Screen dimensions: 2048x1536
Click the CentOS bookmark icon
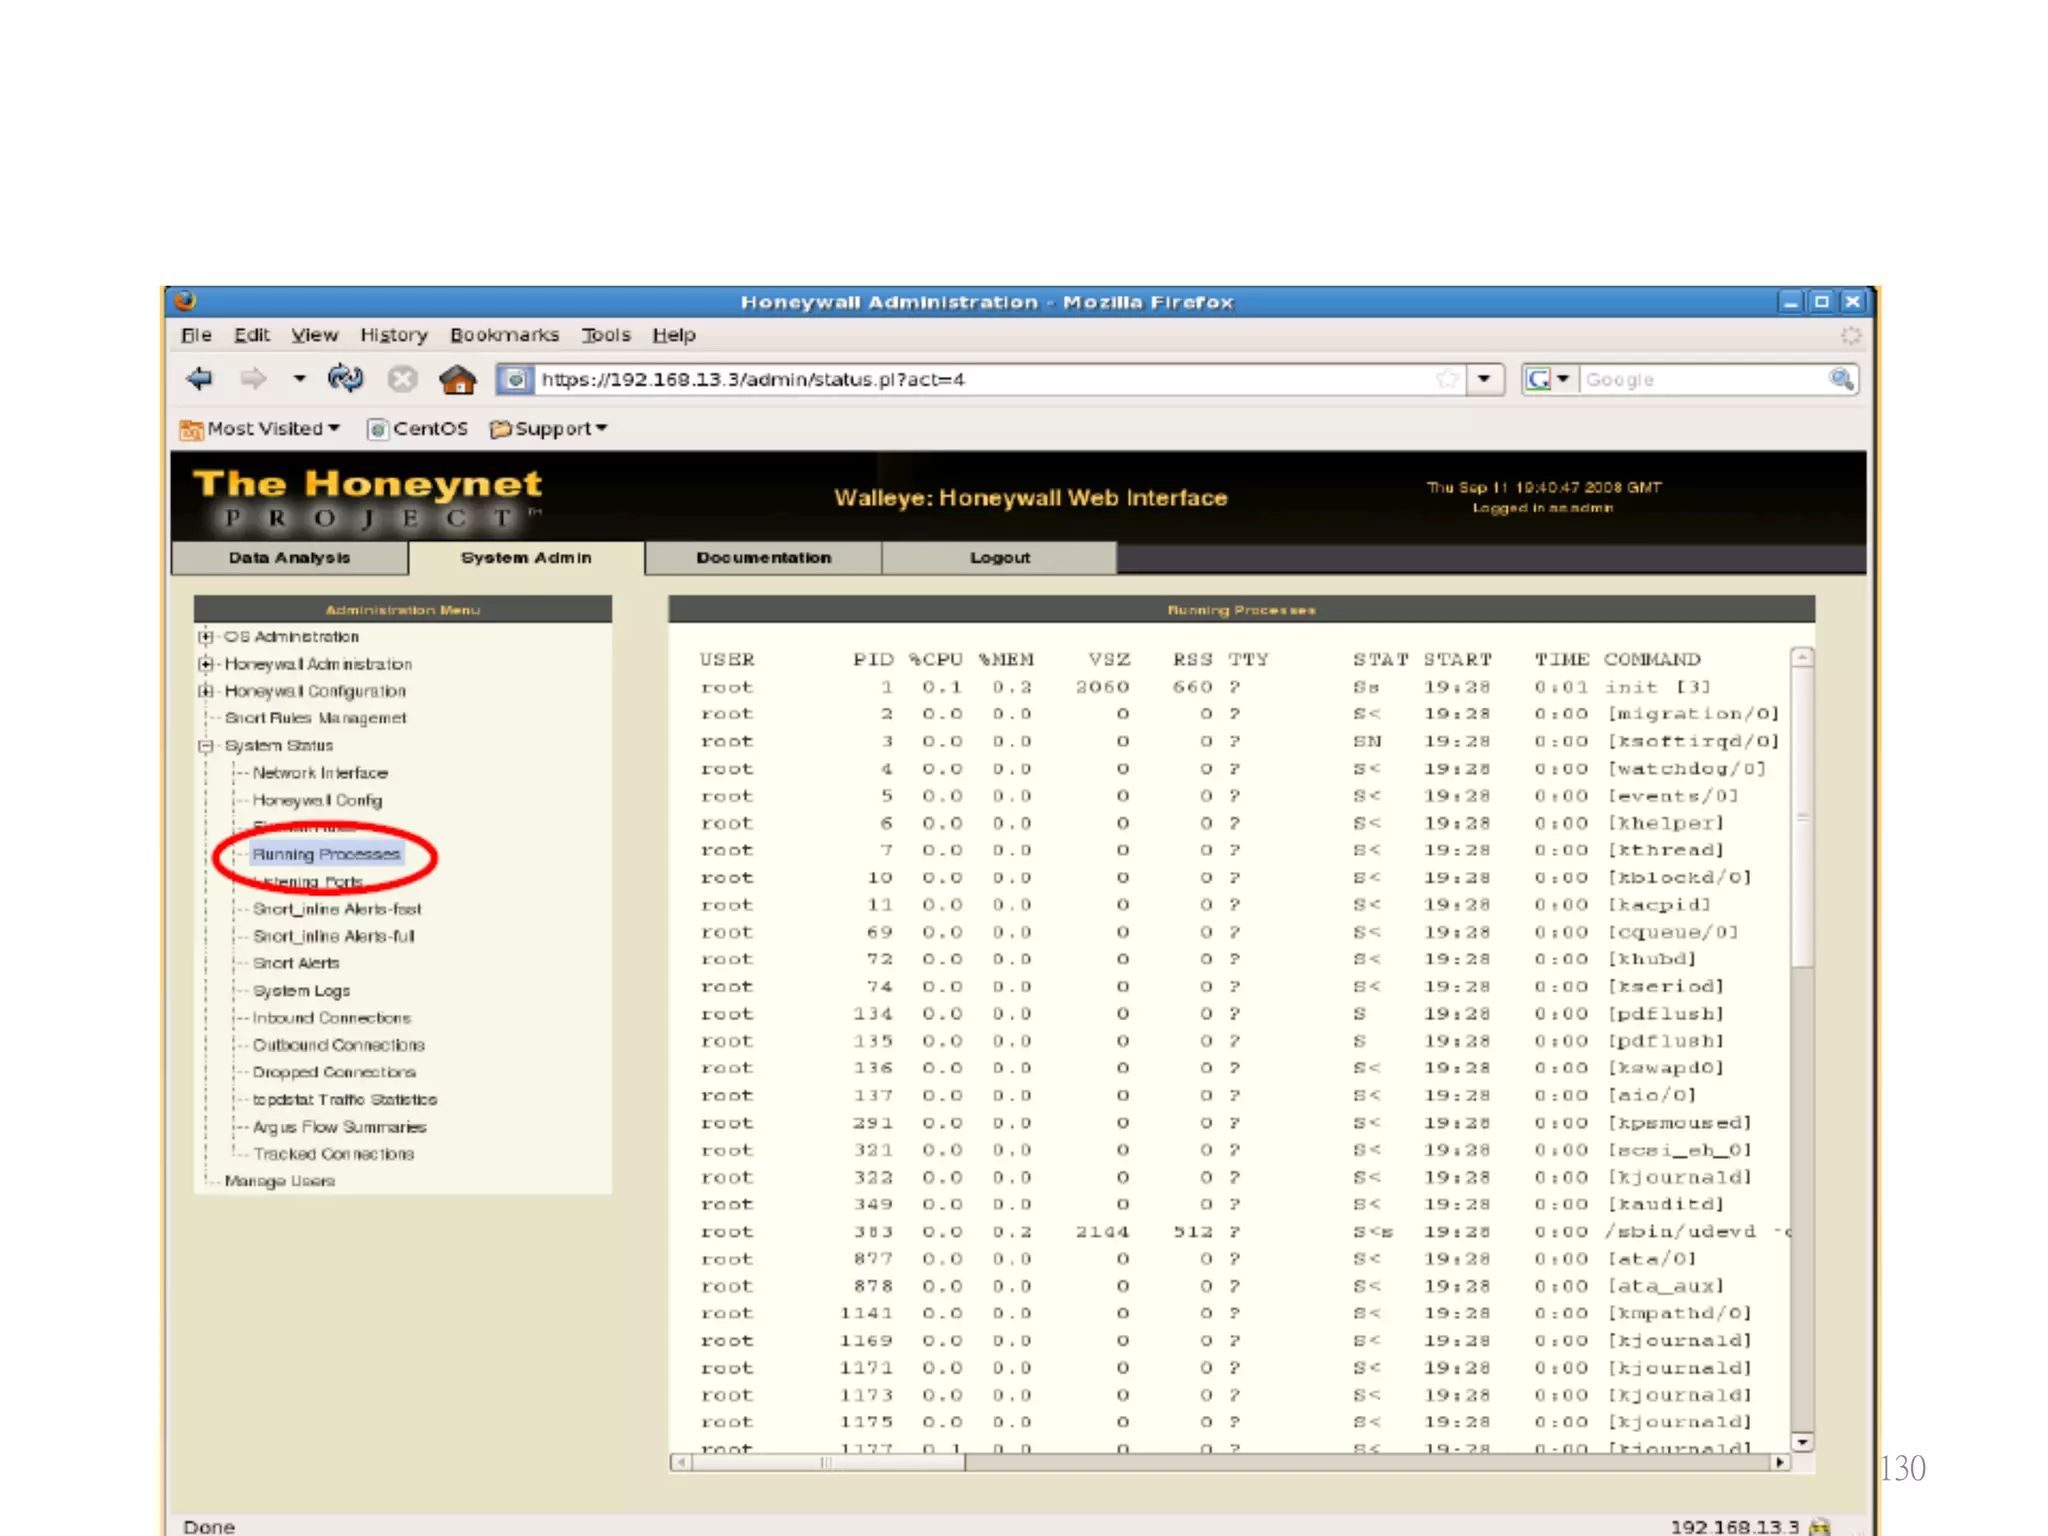377,429
